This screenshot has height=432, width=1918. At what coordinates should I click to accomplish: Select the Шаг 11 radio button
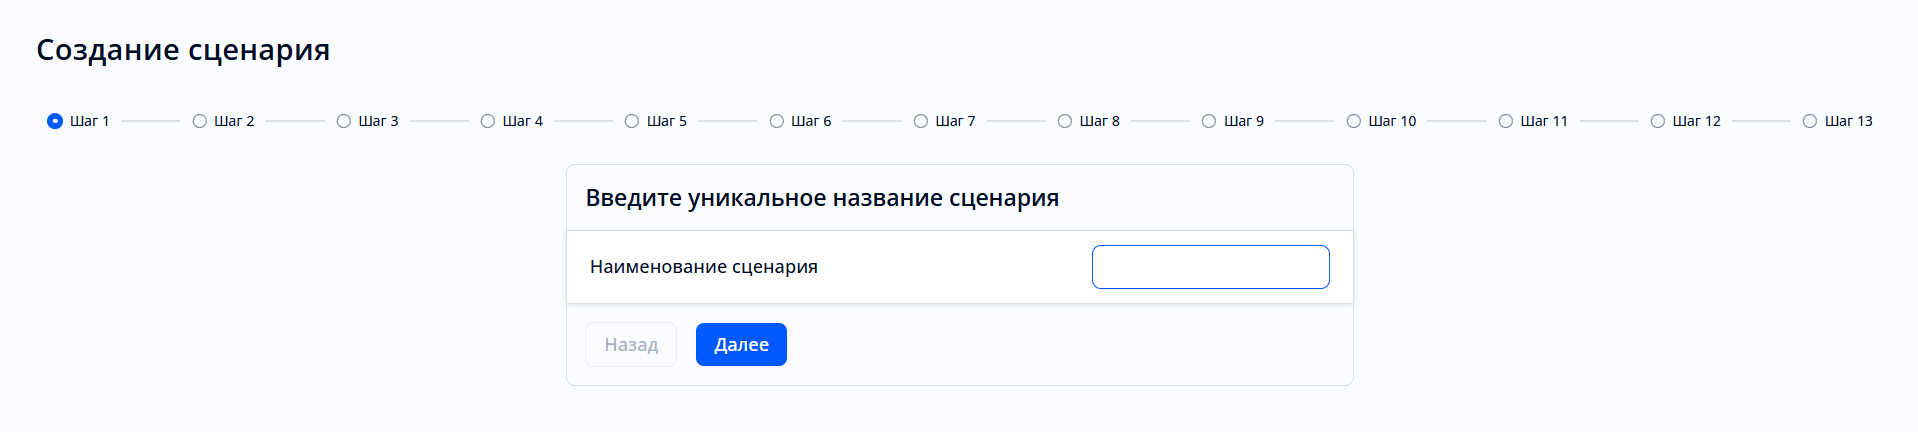pyautogui.click(x=1506, y=121)
